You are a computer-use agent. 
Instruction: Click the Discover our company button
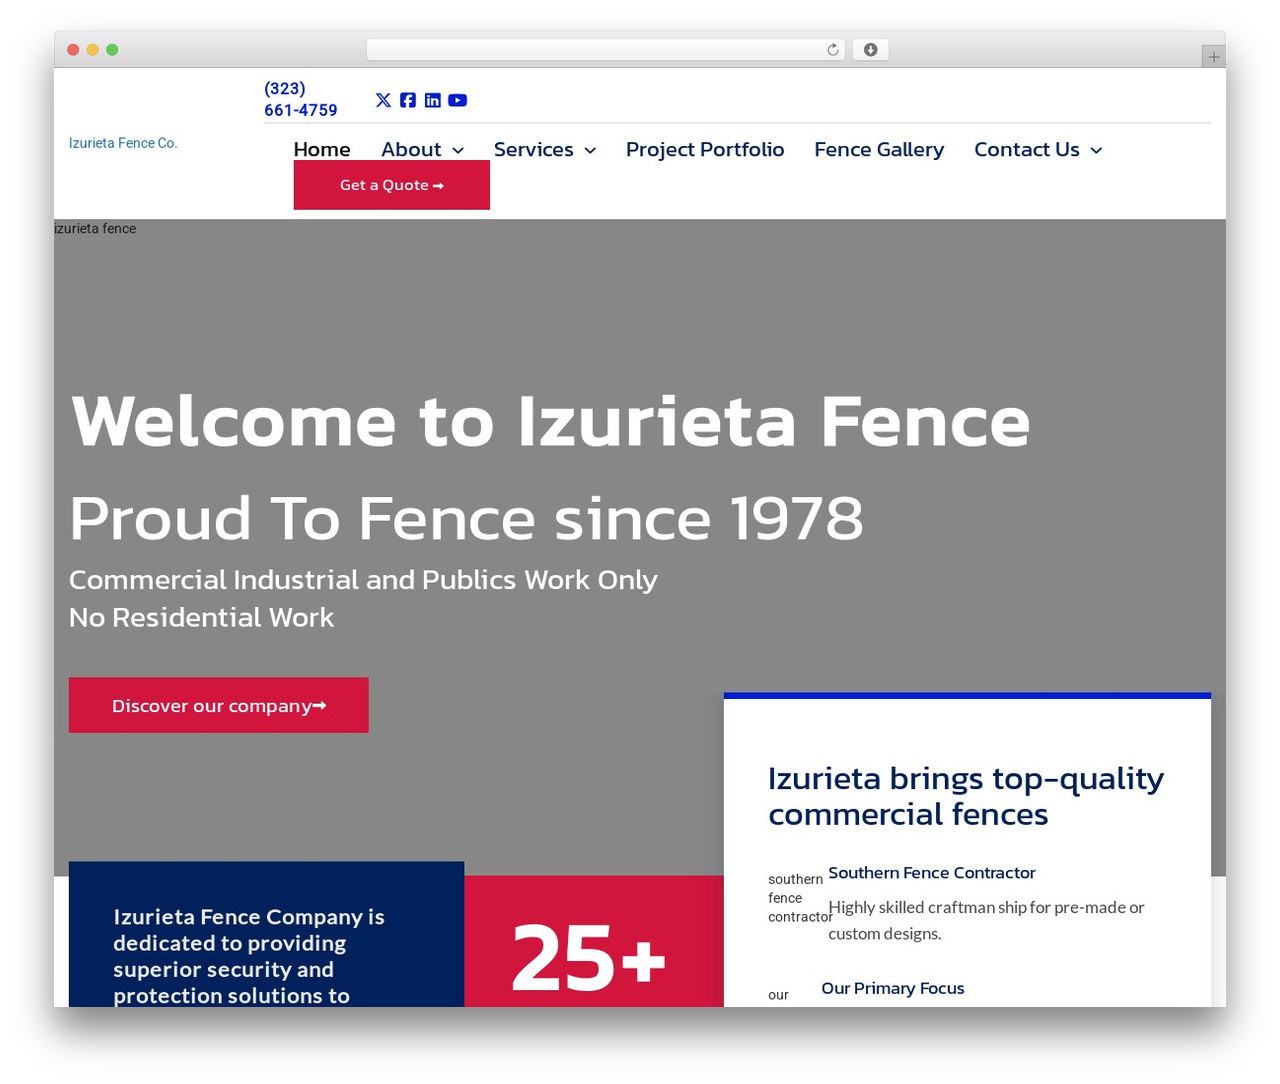point(219,705)
